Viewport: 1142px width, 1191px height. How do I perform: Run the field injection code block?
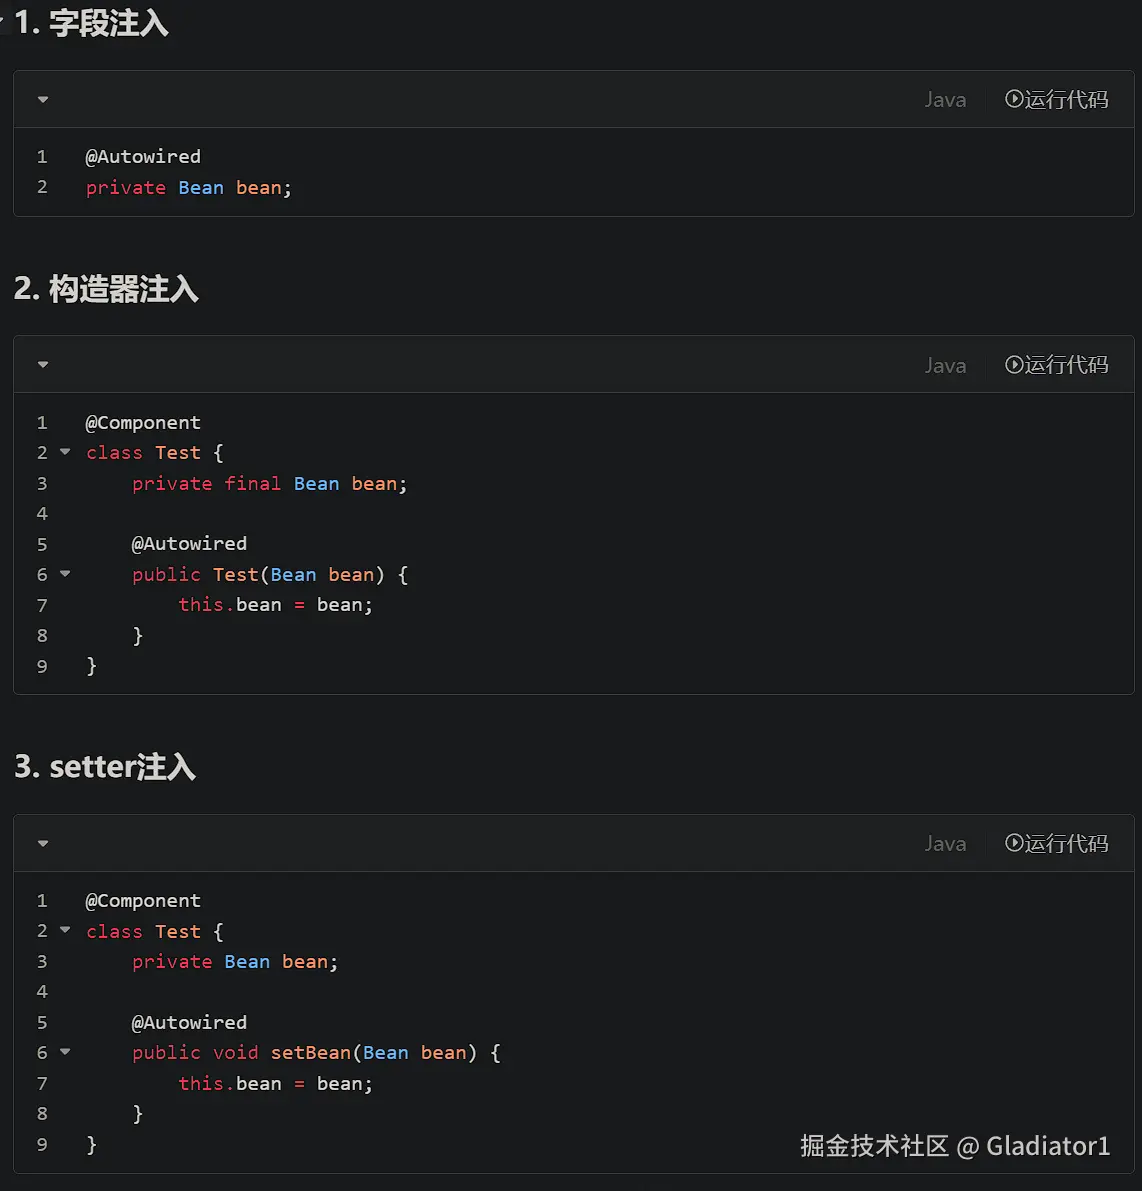tap(1056, 100)
